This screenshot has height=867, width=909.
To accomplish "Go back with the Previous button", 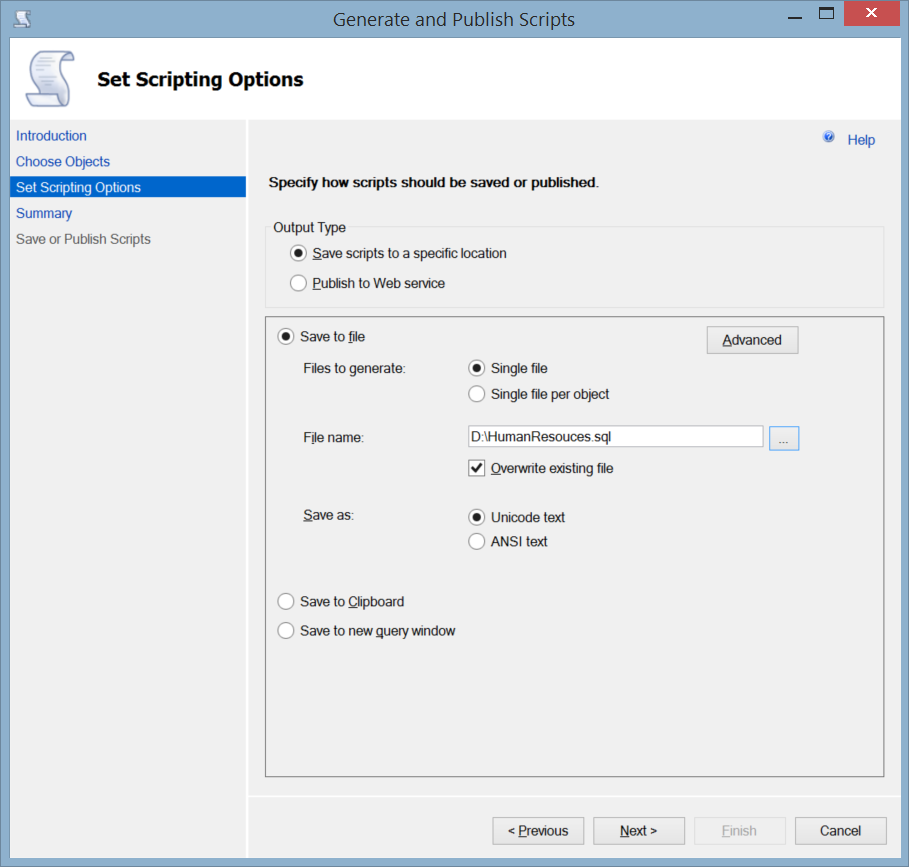I will click(x=538, y=831).
